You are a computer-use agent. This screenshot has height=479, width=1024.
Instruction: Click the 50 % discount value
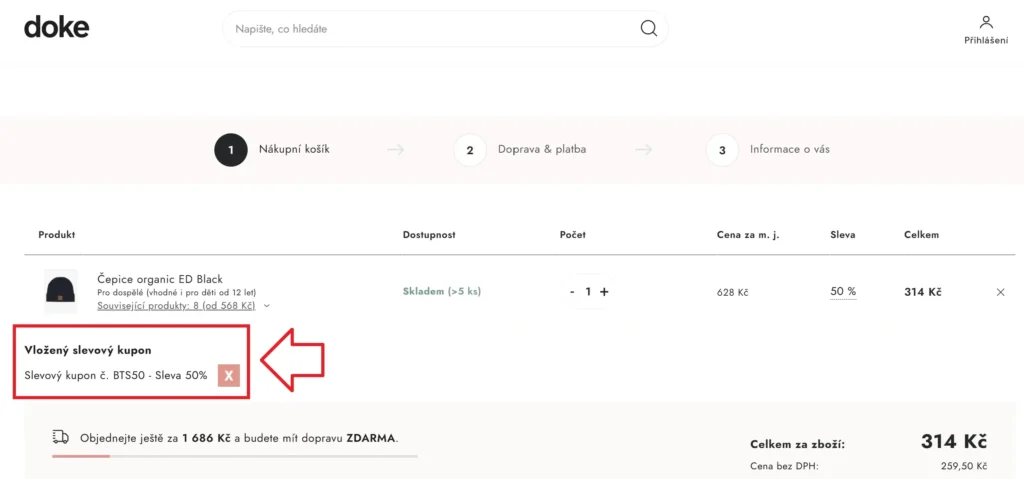[x=843, y=292]
